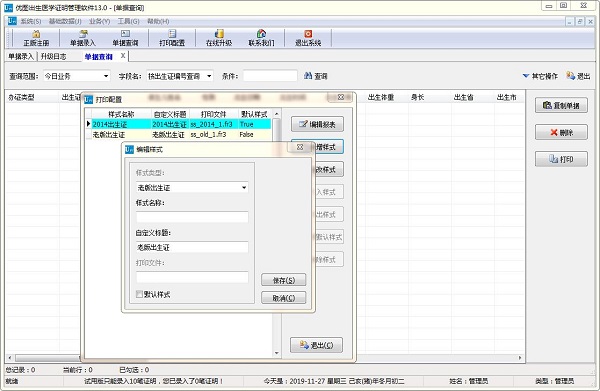
Task: Start 在线升级 from the toolbar
Action: click(x=219, y=34)
